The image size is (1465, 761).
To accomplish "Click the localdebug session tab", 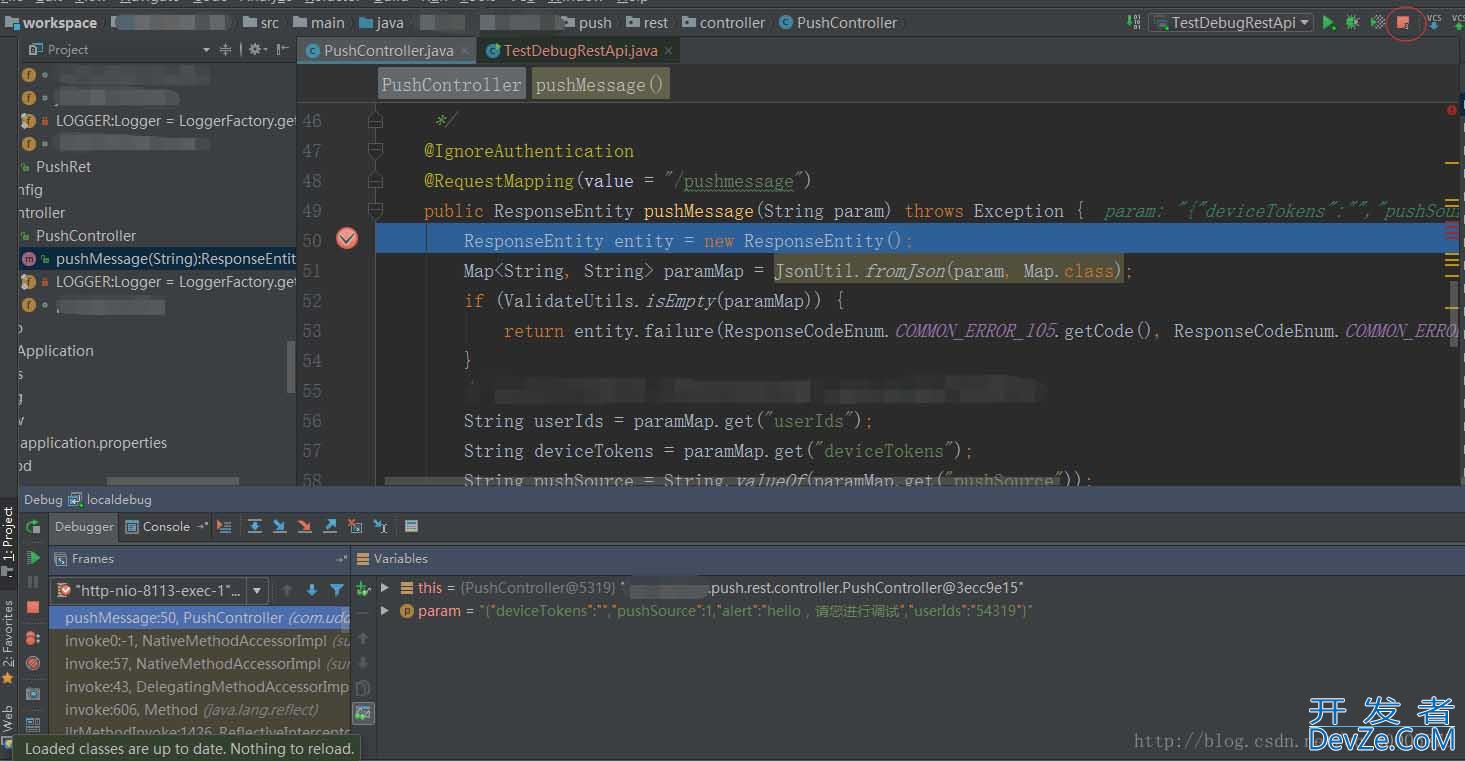I will point(110,500).
